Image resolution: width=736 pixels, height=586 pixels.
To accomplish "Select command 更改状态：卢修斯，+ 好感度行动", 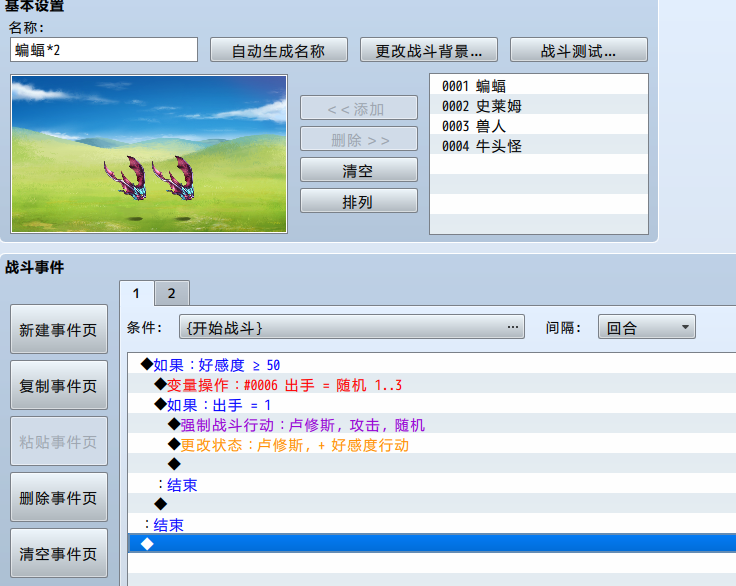I will point(432,445).
